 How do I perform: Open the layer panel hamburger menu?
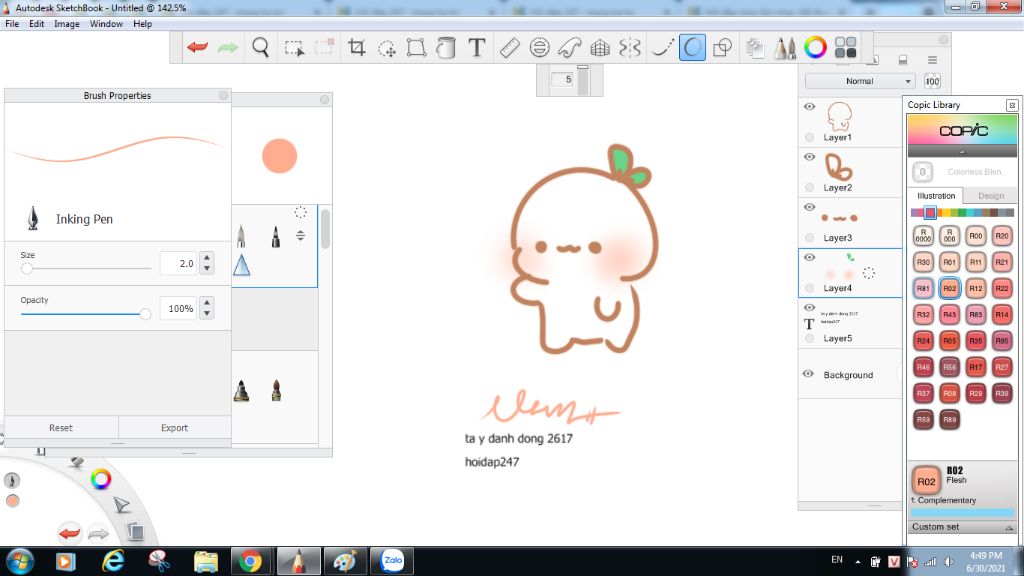pos(932,60)
